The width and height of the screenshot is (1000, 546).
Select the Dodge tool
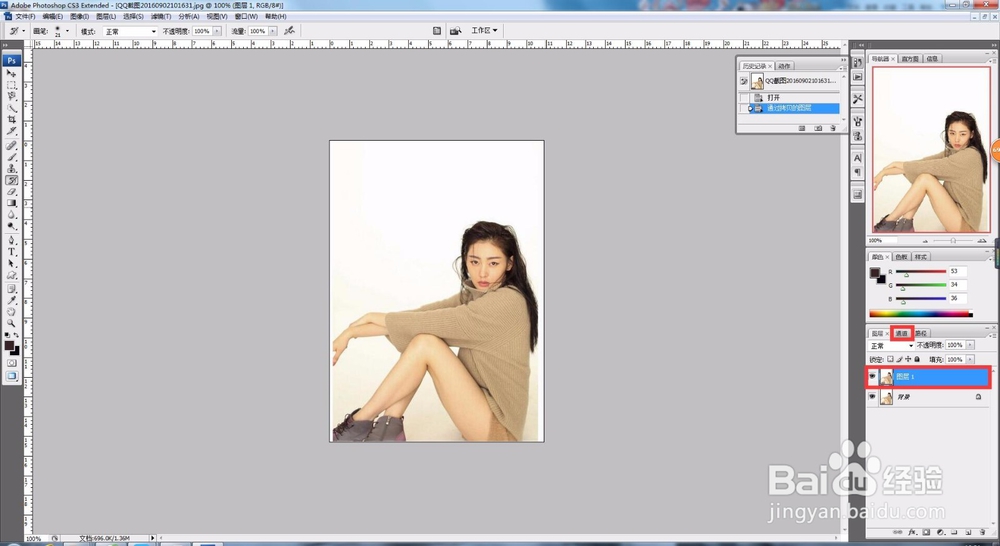11,226
